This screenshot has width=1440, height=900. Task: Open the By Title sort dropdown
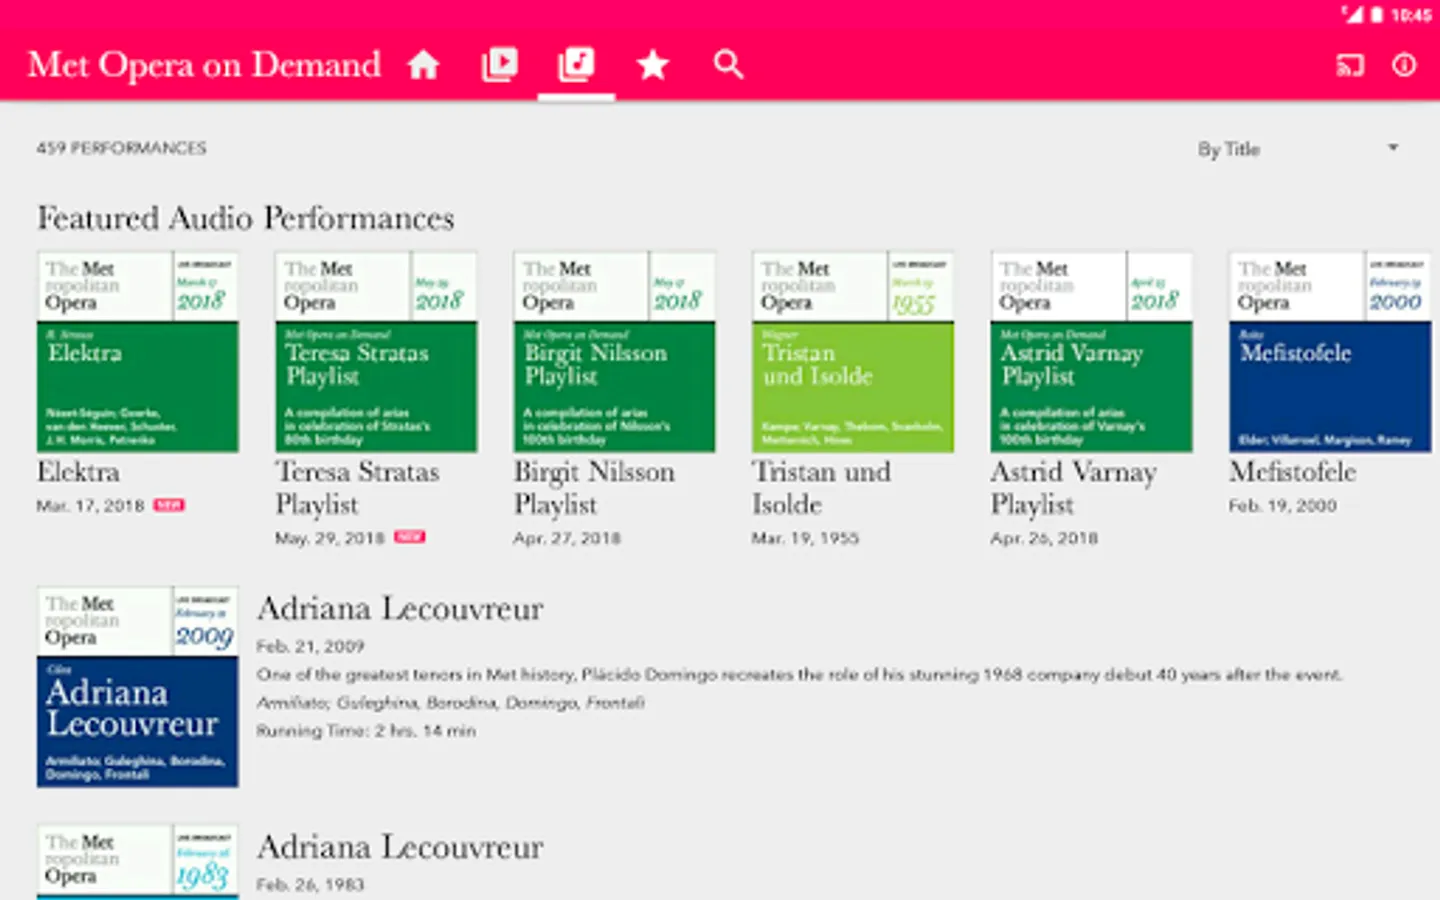[1298, 149]
